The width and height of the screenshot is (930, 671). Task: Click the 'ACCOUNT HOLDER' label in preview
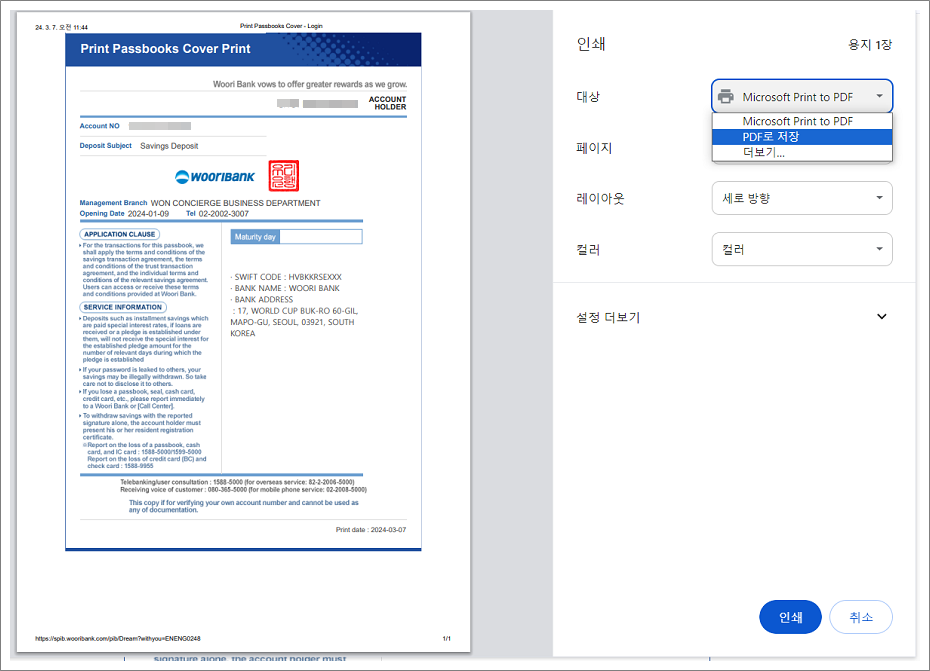pyautogui.click(x=387, y=103)
